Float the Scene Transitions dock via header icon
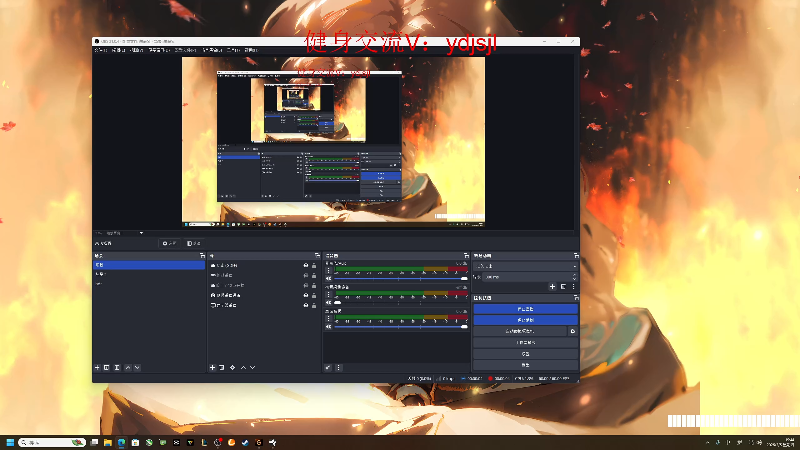This screenshot has width=800, height=450. point(576,256)
